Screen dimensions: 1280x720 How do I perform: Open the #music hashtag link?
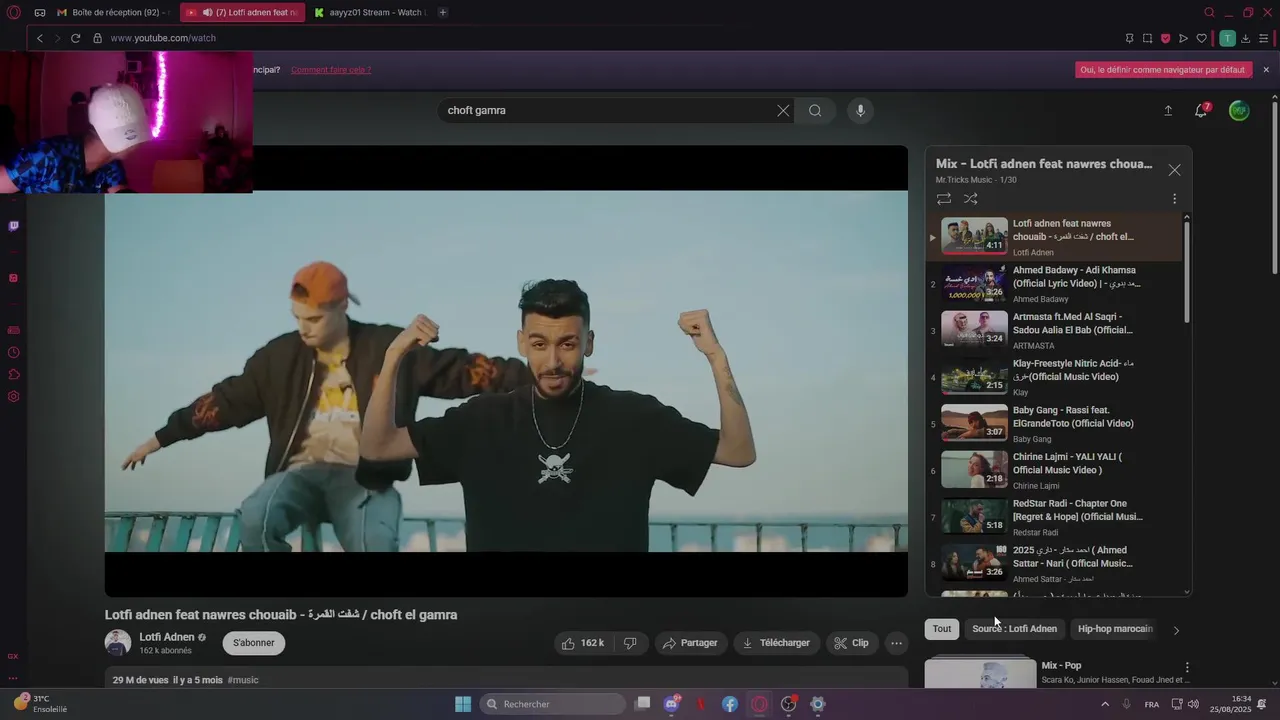click(243, 680)
